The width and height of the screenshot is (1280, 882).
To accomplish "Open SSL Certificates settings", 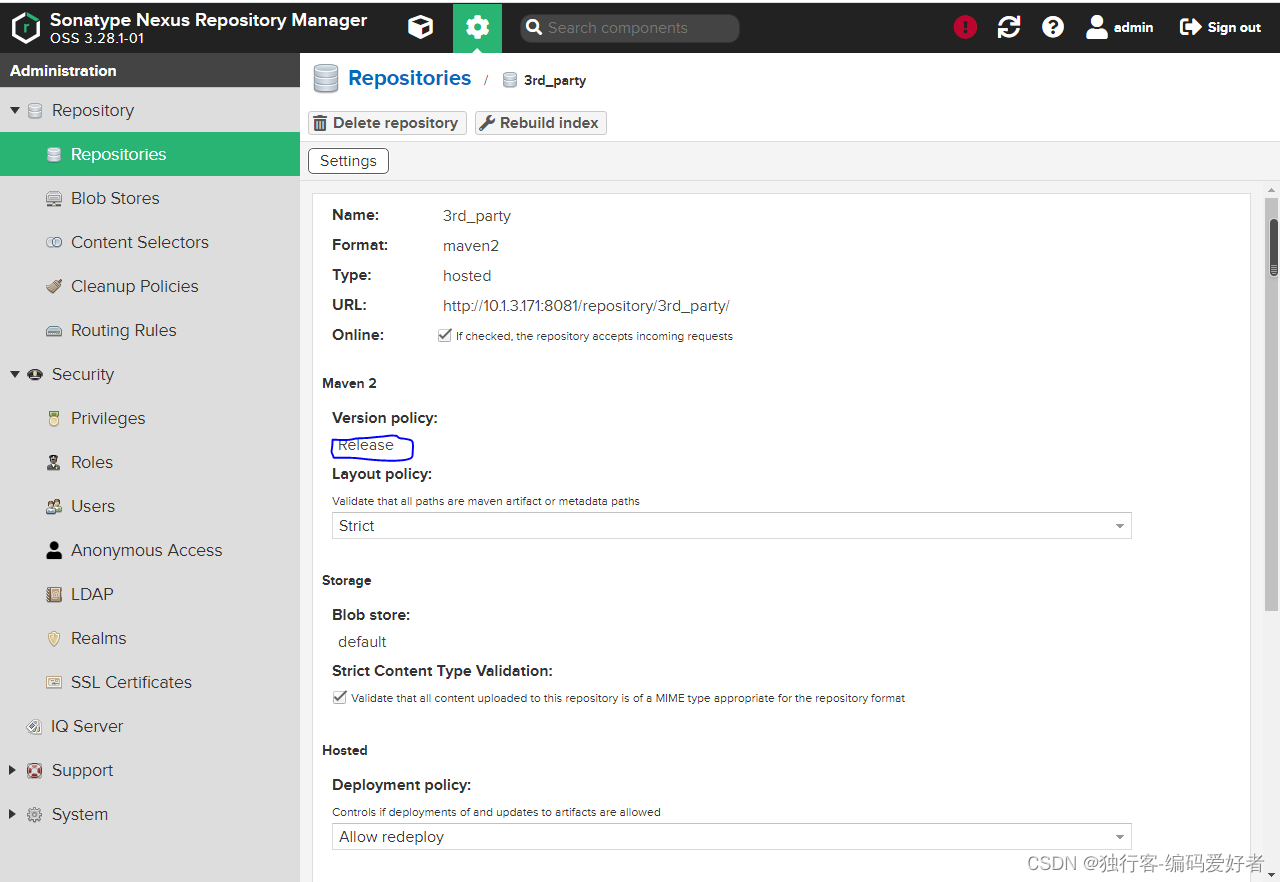I will [131, 682].
